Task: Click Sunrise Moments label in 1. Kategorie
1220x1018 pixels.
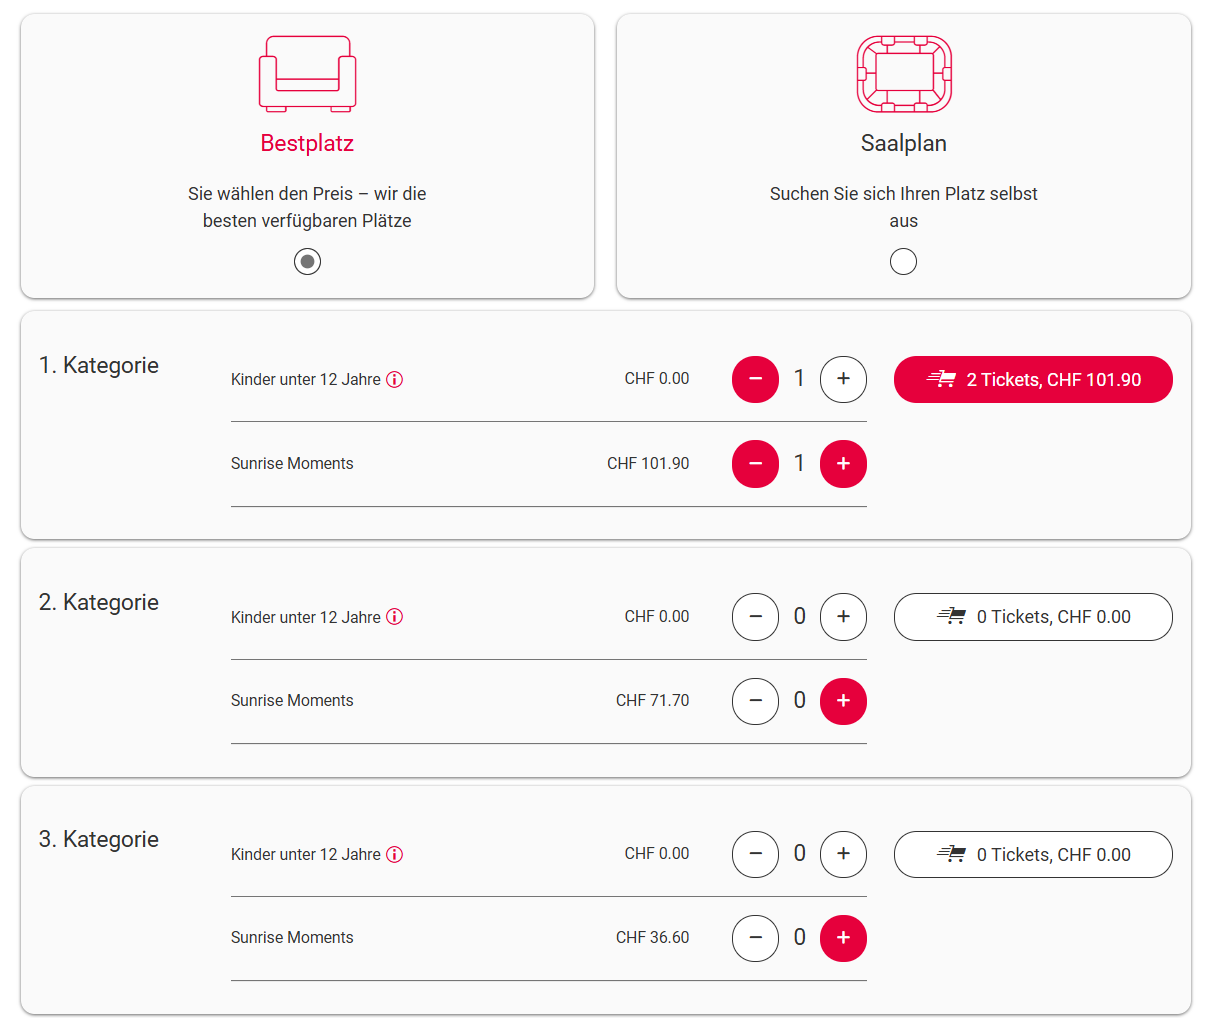Action: pos(292,463)
